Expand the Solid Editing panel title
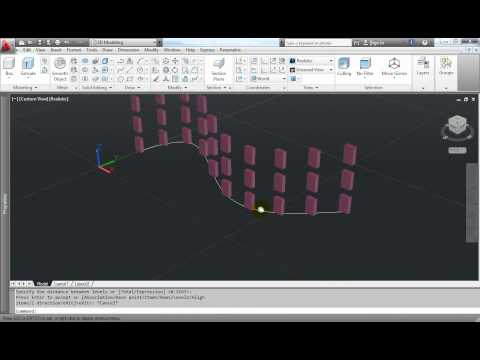The image size is (480, 360). pyautogui.click(x=97, y=87)
